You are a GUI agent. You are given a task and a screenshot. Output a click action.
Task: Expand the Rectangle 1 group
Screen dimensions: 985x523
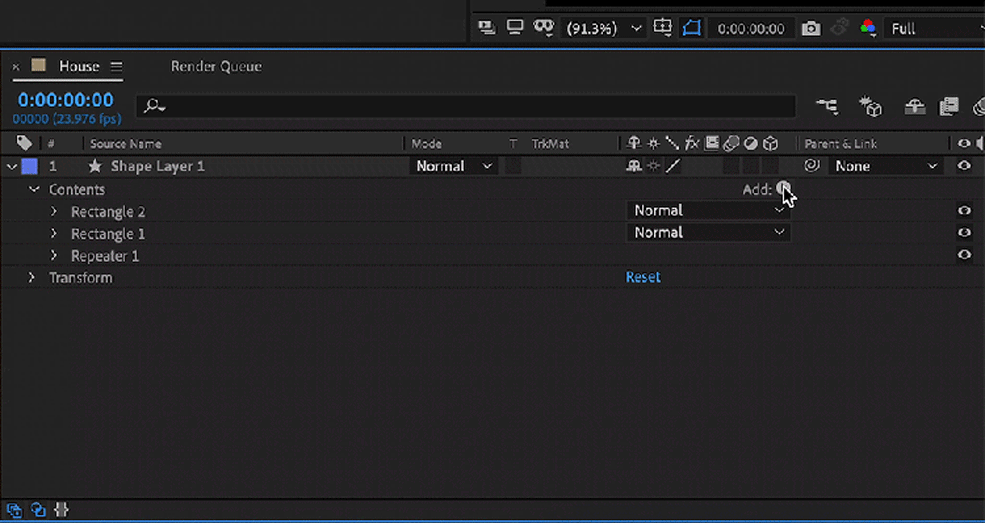[x=54, y=234]
